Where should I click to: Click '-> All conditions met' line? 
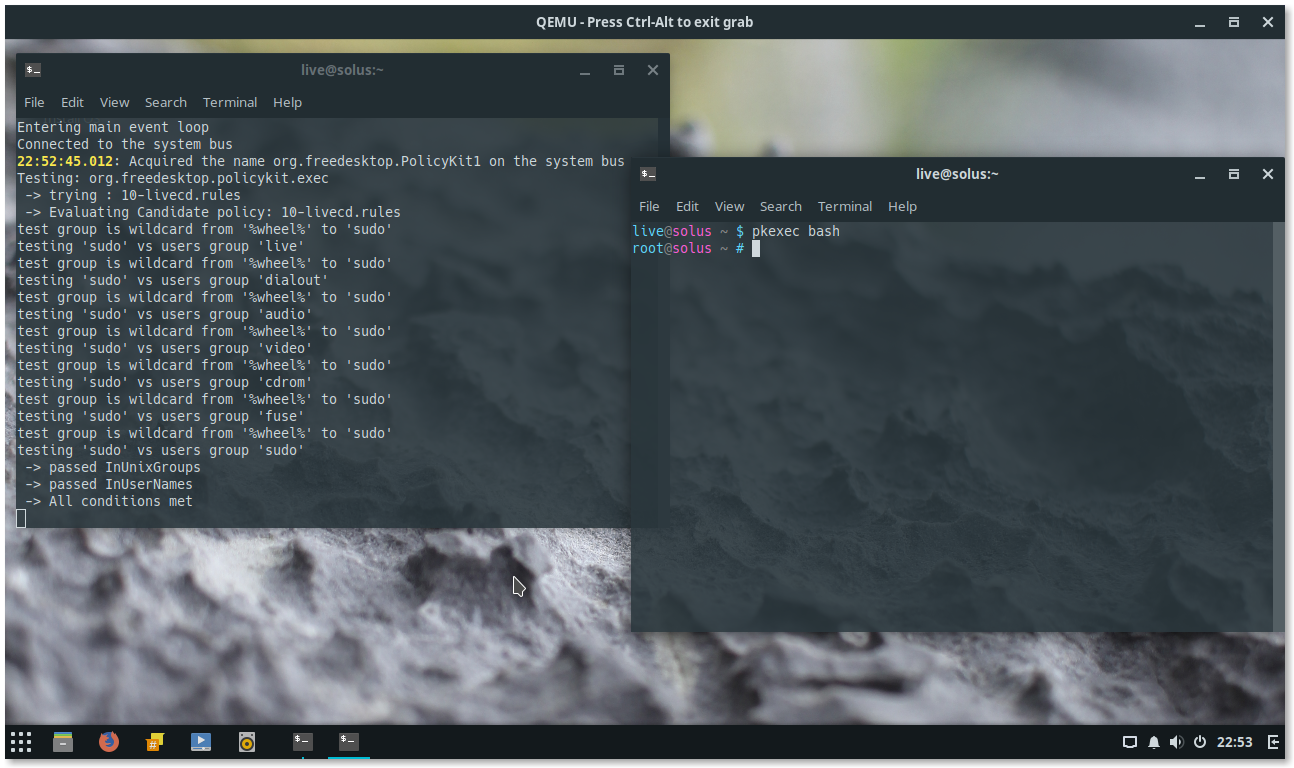click(109, 501)
